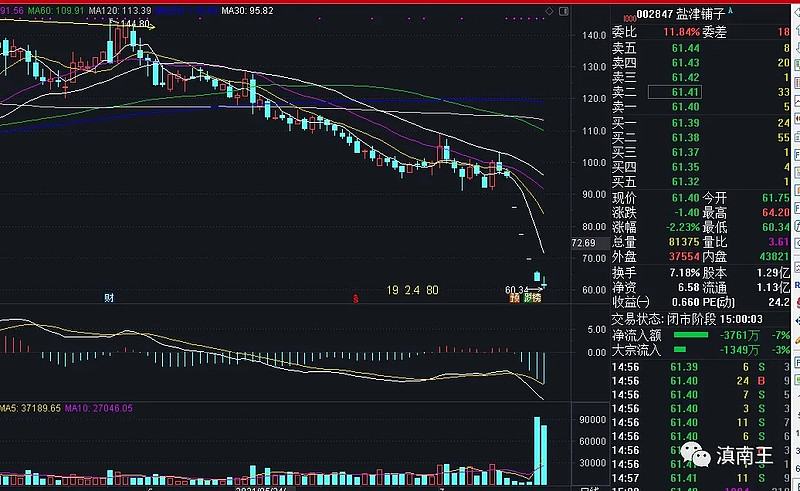Viewport: 800px width, 491px height.
Task: Click the tallest volume bar near 90000
Action: pos(537,451)
